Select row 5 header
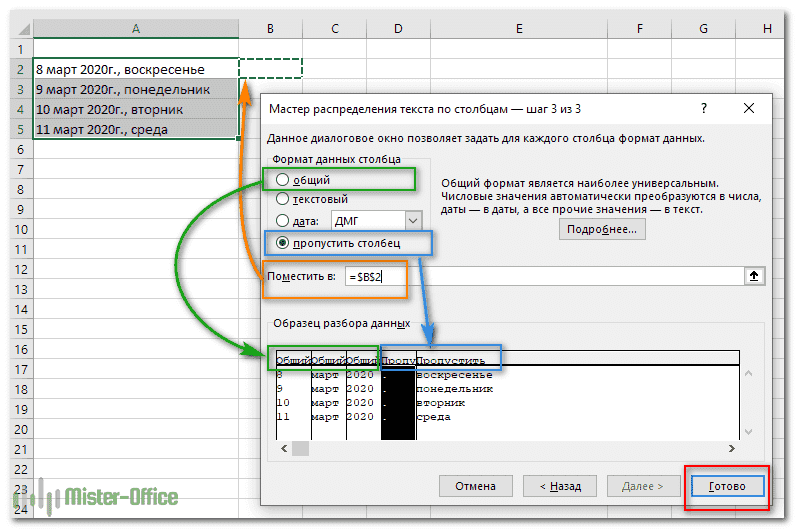 [16, 129]
